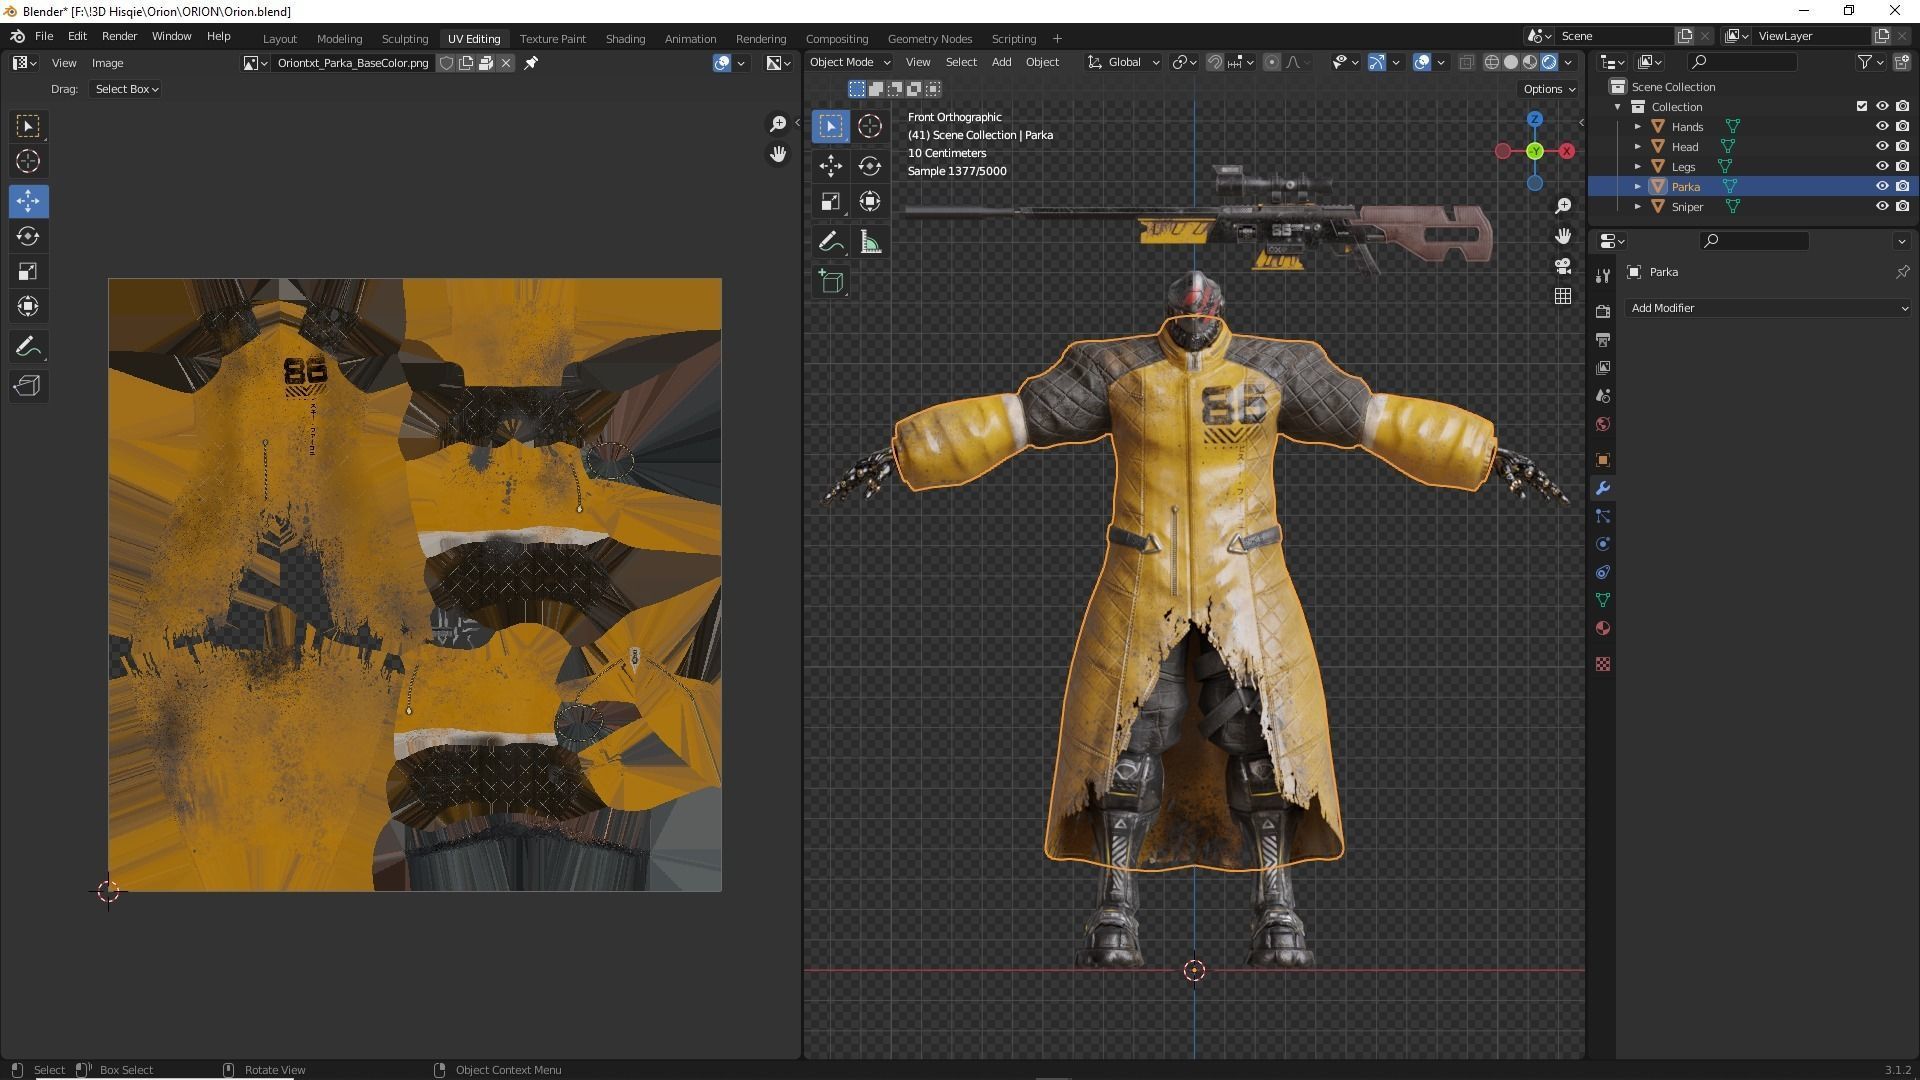The height and width of the screenshot is (1080, 1920).
Task: Select the Move tool in UV editor toolbar
Action: [x=28, y=201]
